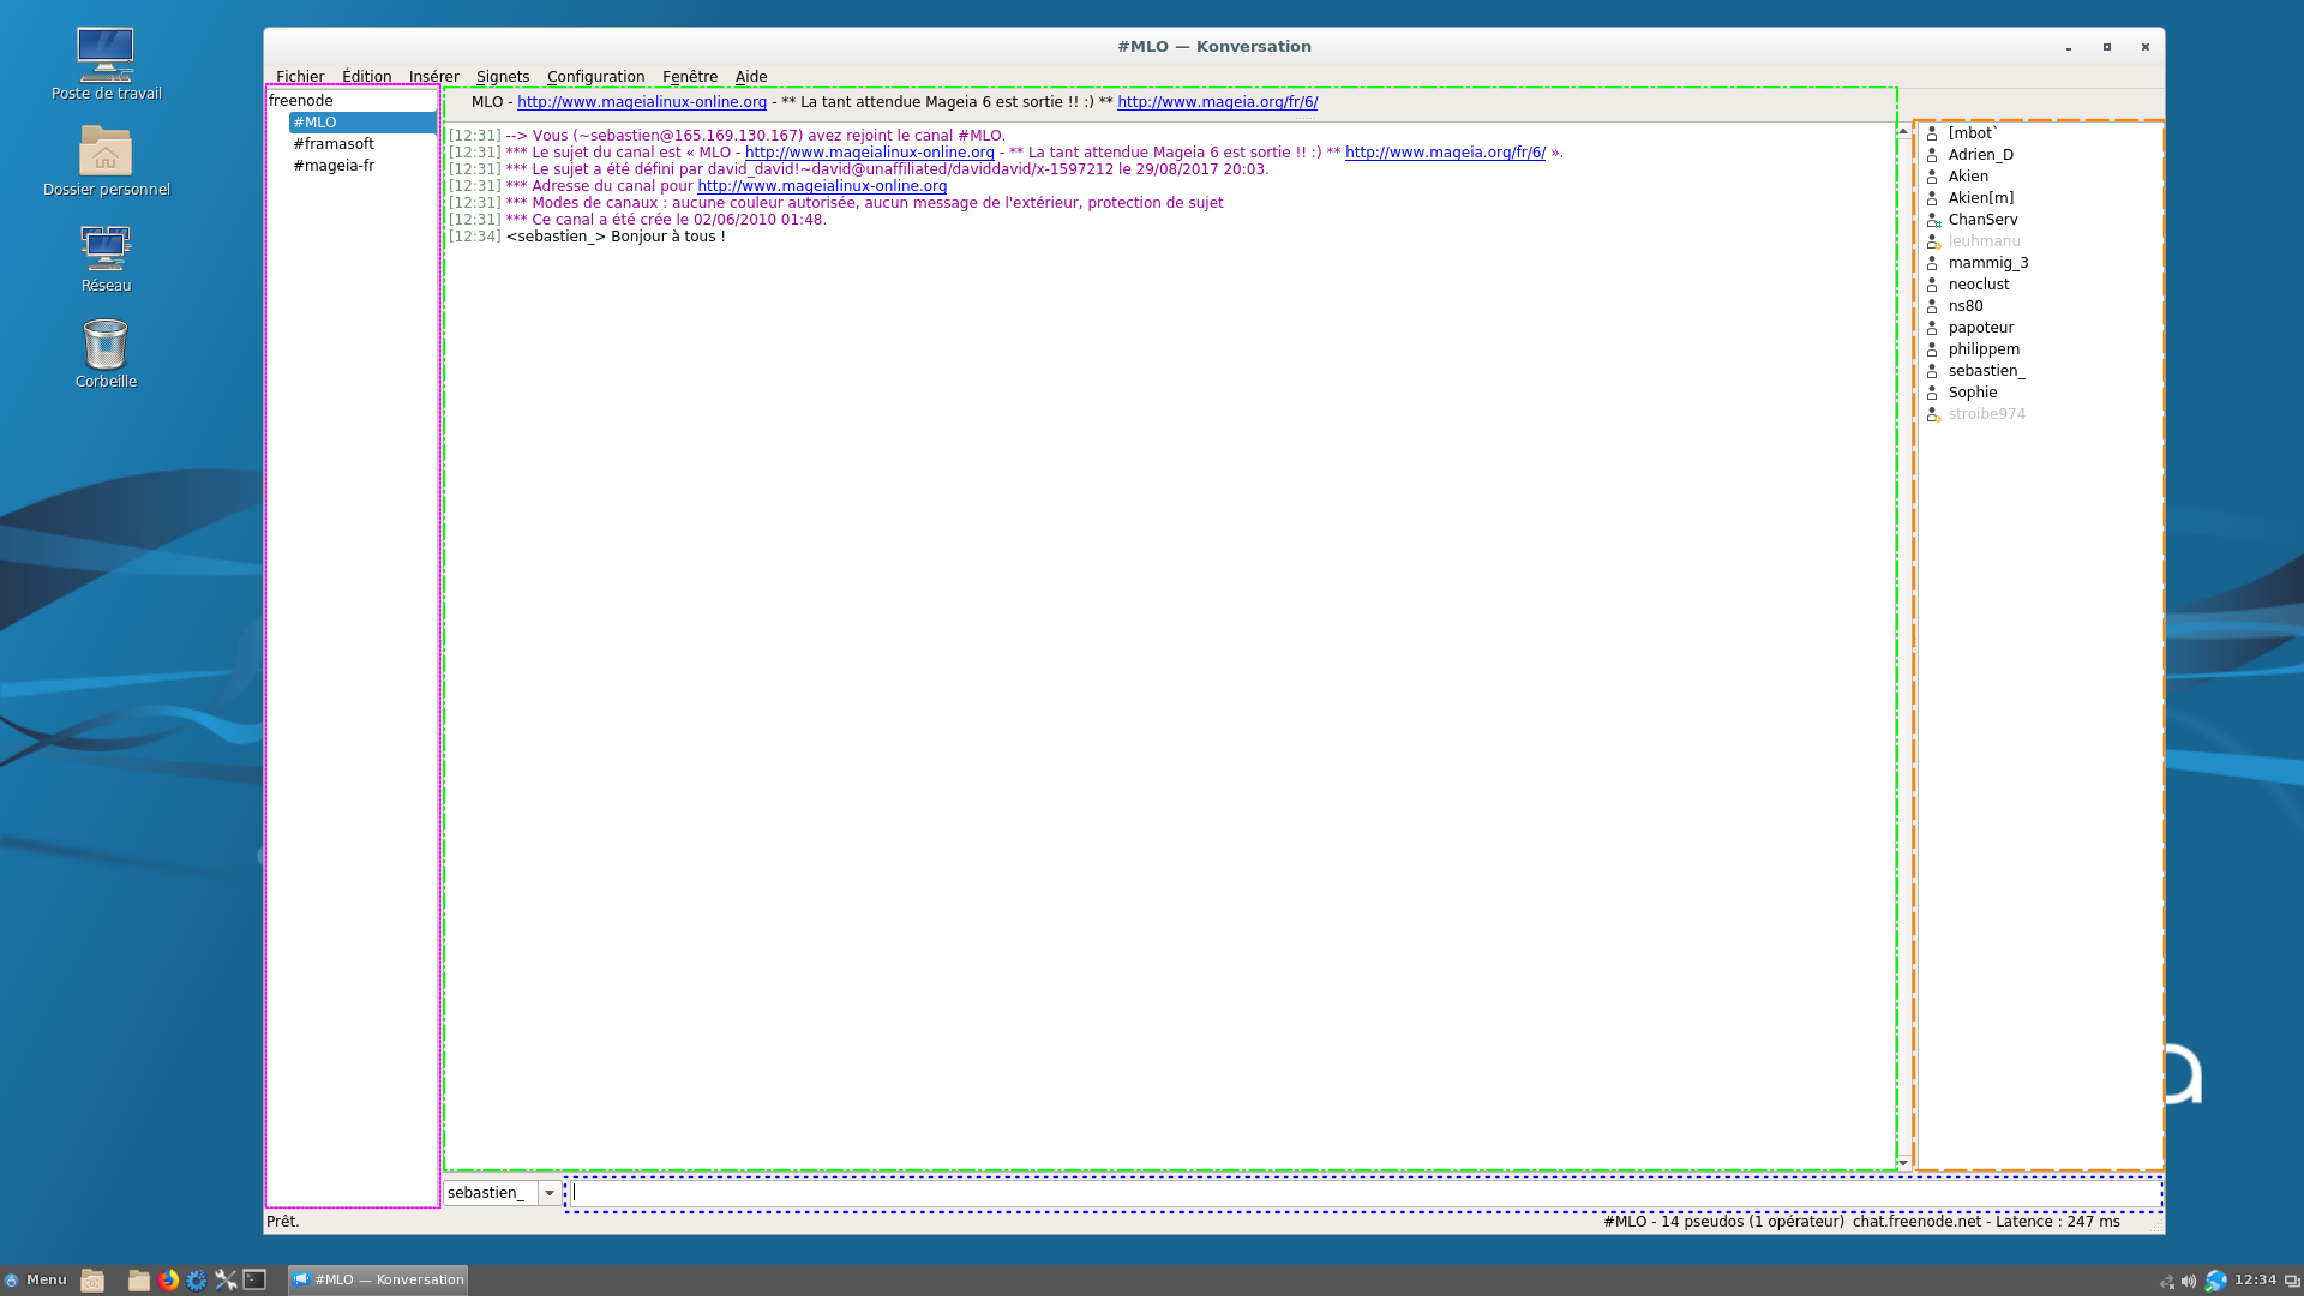Click the network globe tray icon
The height and width of the screenshot is (1296, 2304).
click(2216, 1280)
